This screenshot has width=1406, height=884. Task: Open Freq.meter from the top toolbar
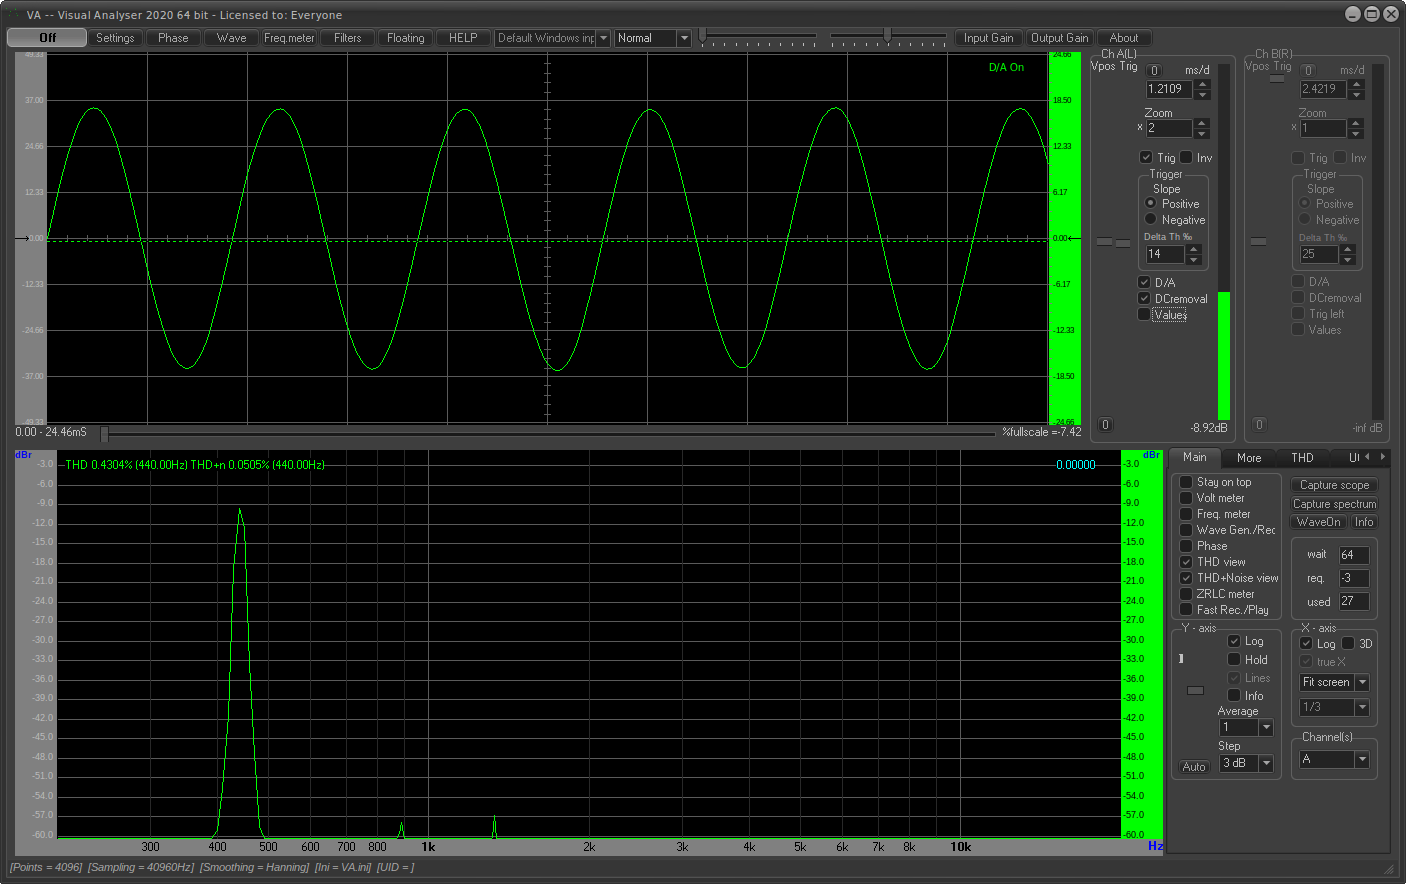click(289, 38)
